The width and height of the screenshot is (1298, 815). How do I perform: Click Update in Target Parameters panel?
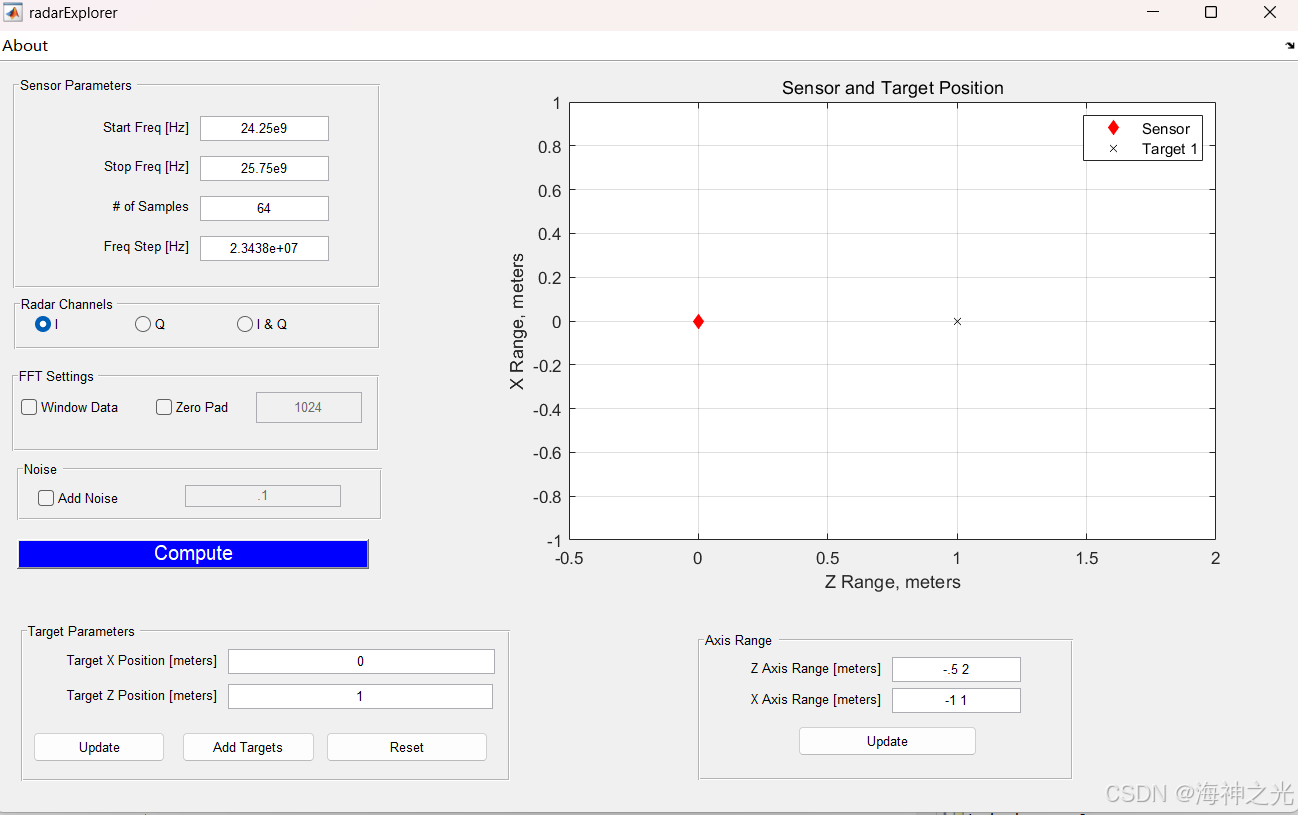tap(99, 747)
